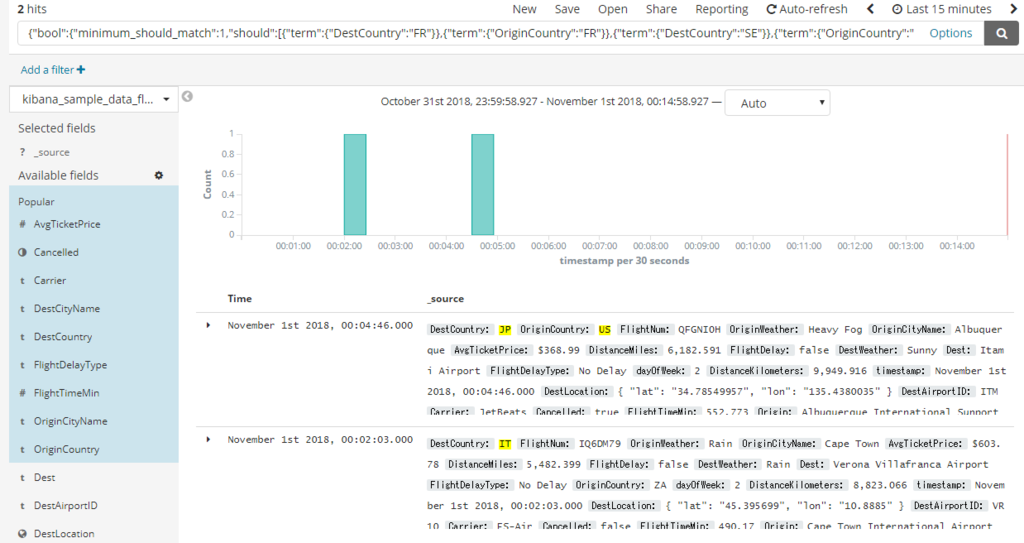The image size is (1024, 543).
Task: Click the number type icon of FlightTimeMin
Action: [x=22, y=393]
